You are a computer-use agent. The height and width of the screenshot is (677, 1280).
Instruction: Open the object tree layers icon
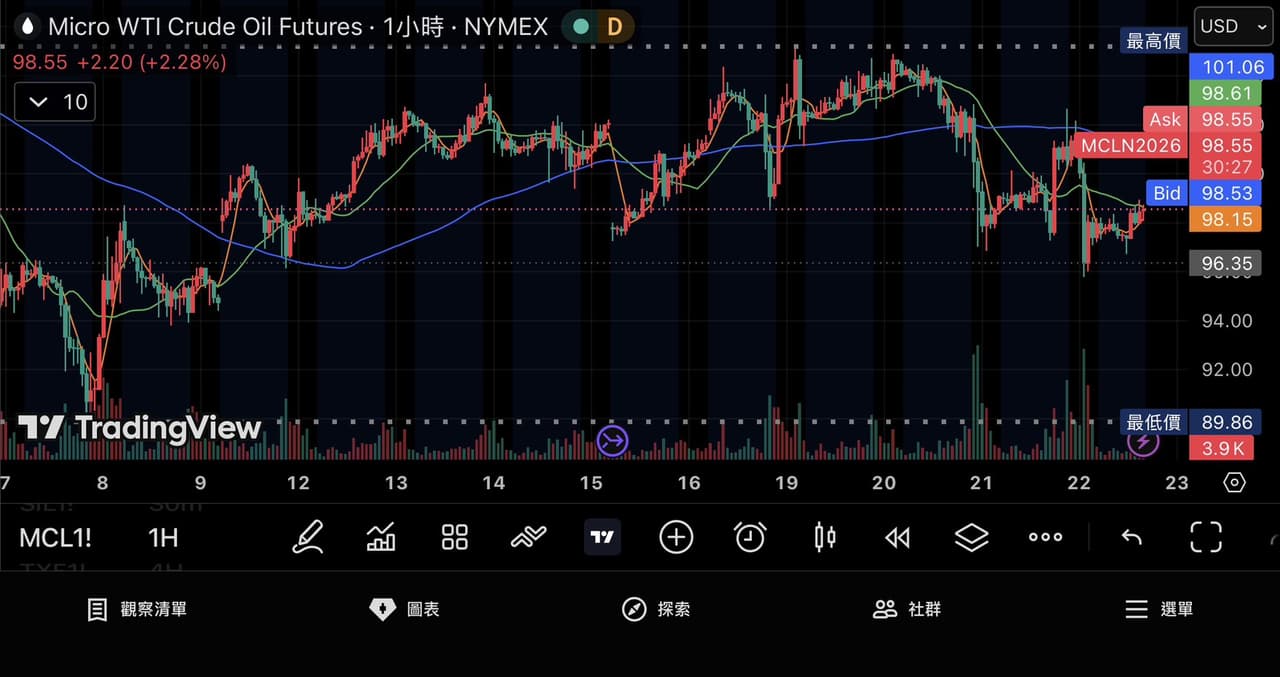point(971,537)
